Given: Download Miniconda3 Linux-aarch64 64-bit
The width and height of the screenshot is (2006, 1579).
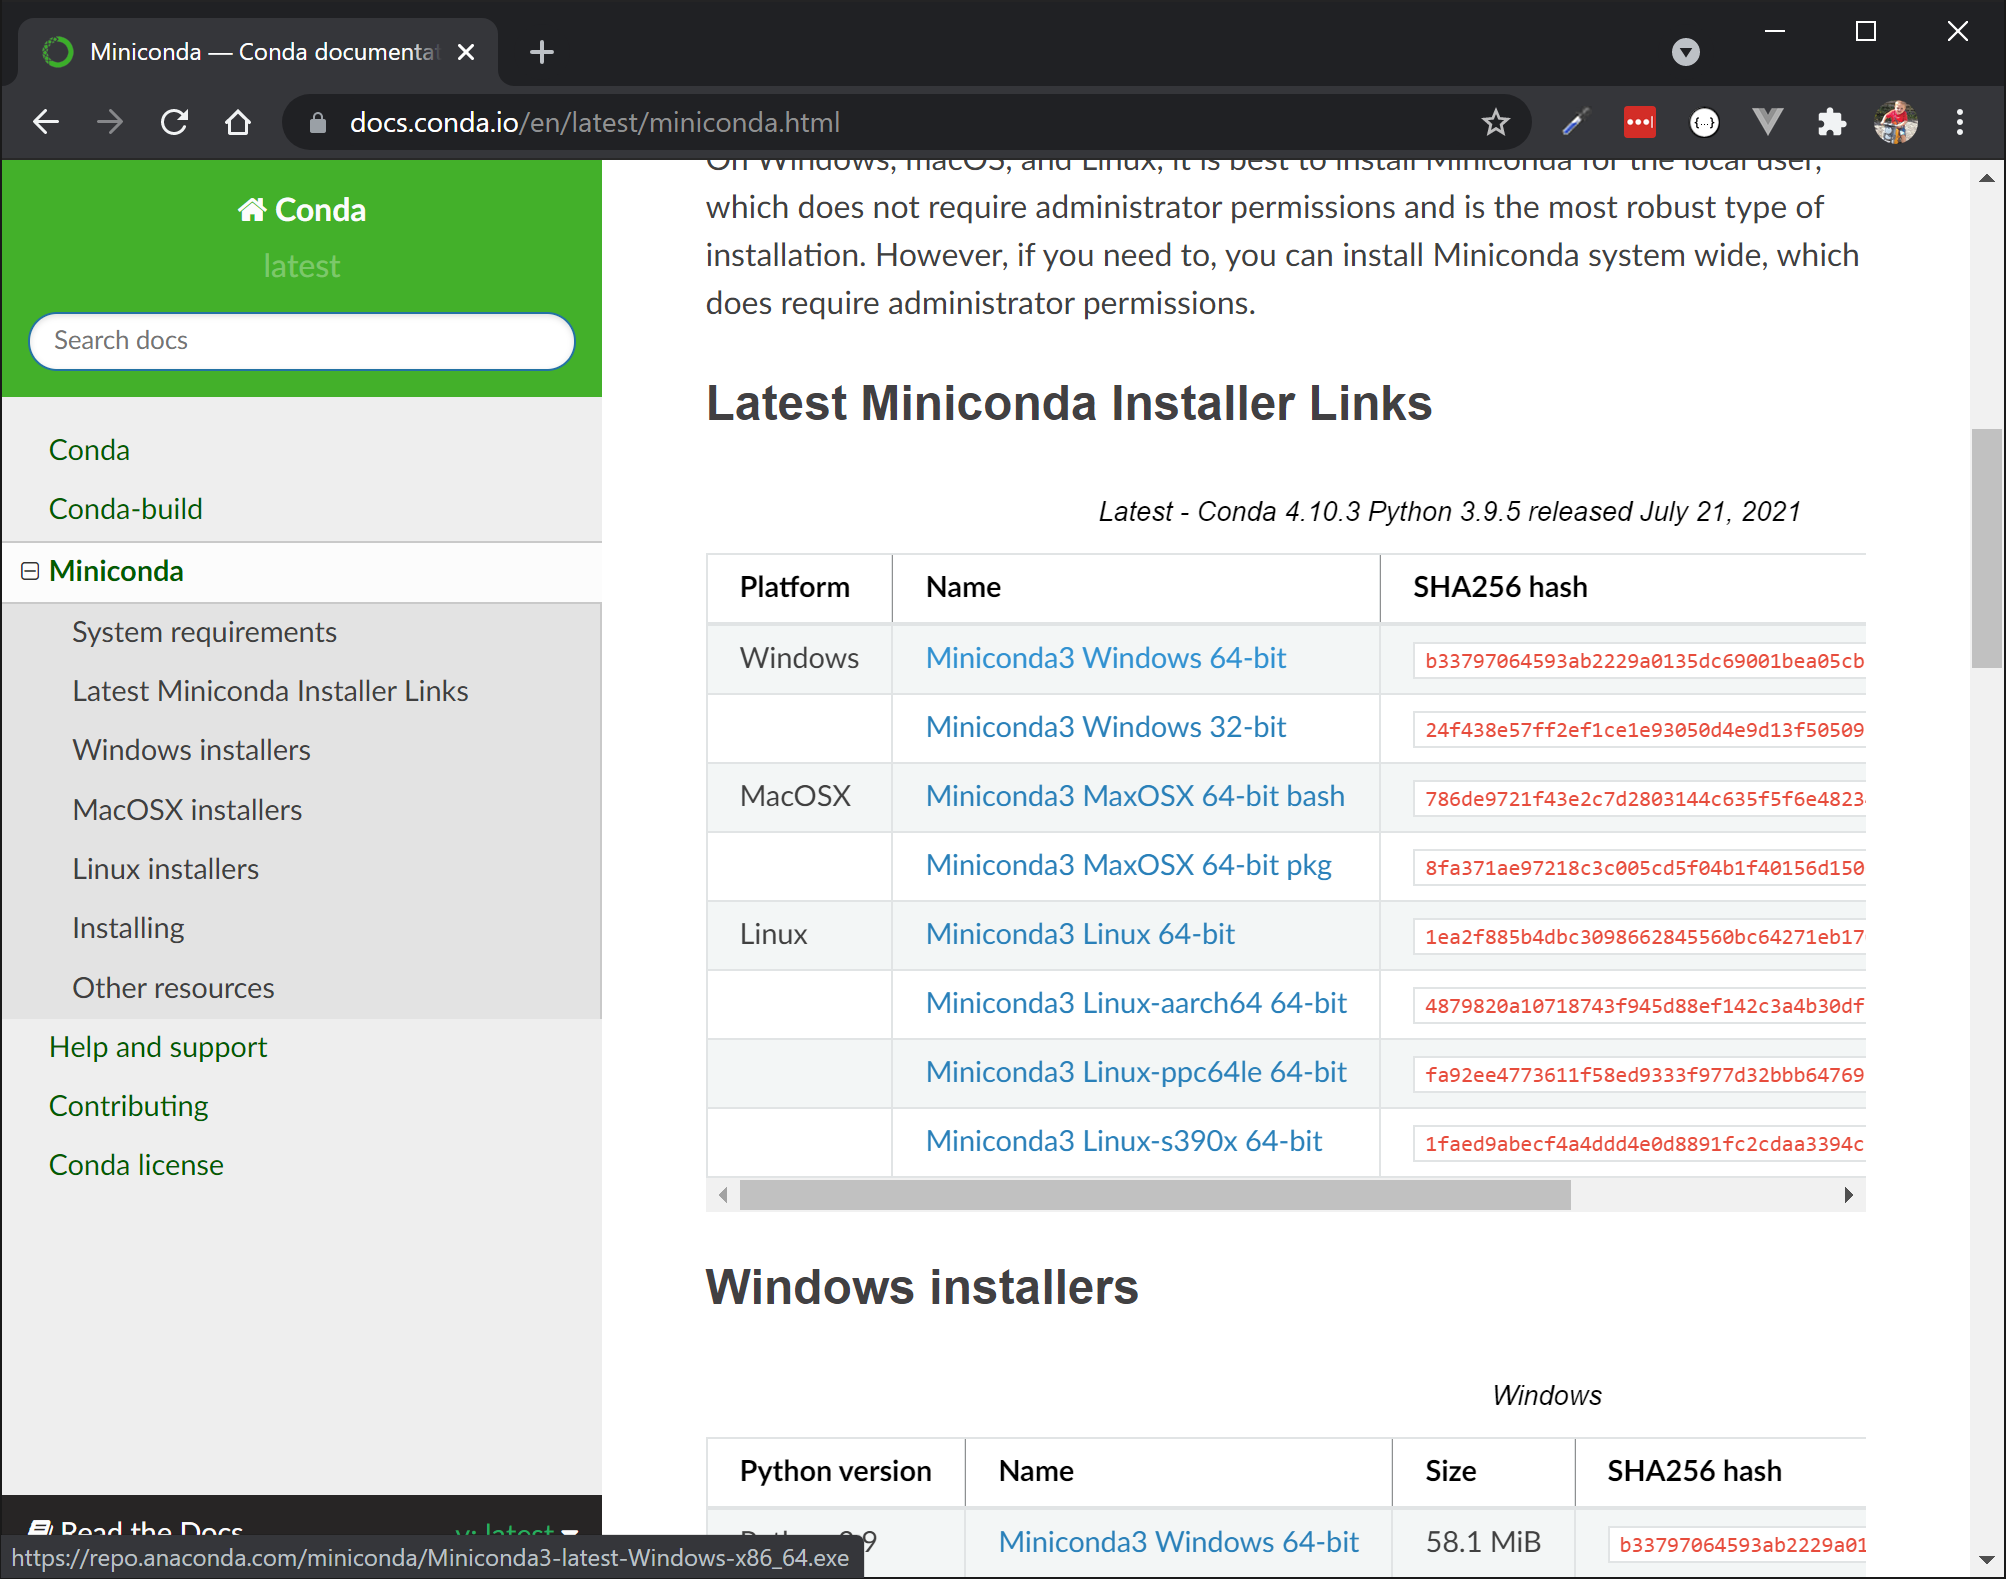Looking at the screenshot, I should click(x=1136, y=1003).
